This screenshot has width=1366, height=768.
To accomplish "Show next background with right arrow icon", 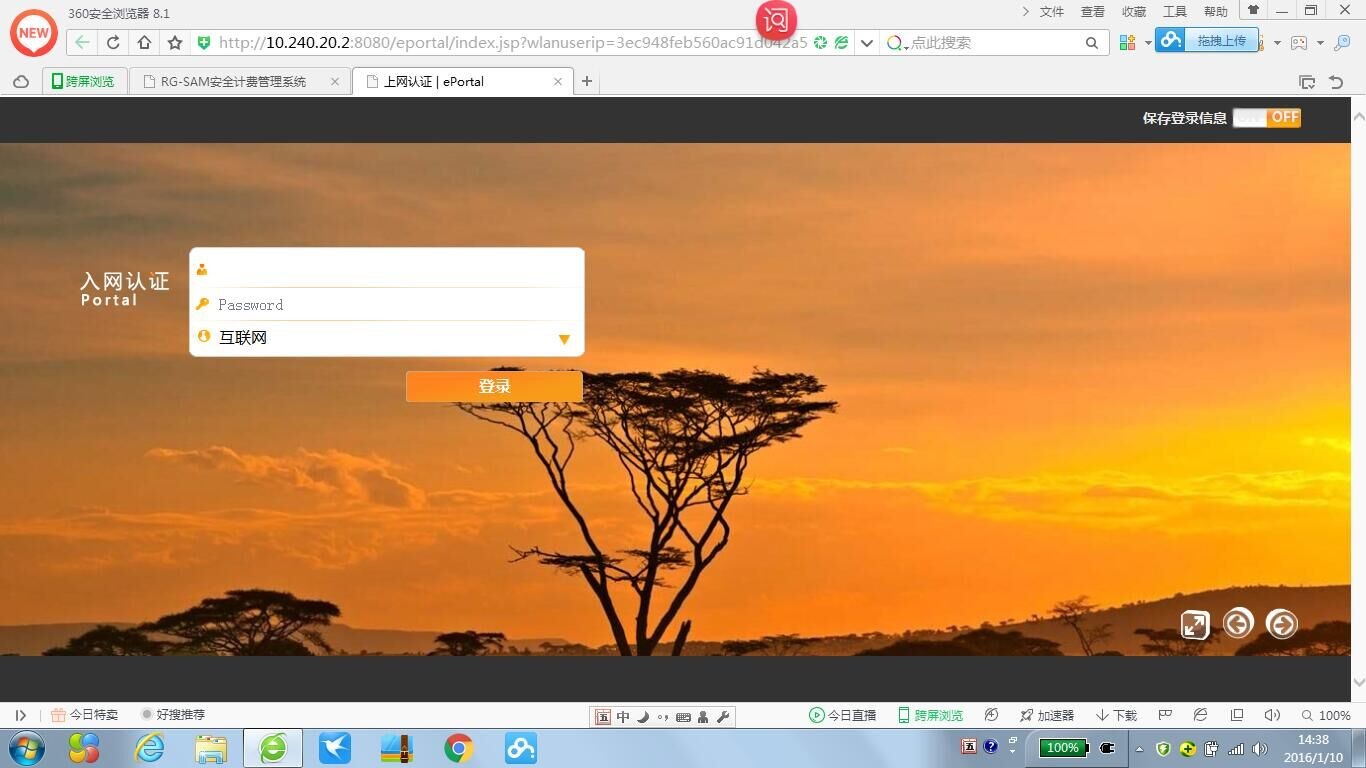I will coord(1281,624).
